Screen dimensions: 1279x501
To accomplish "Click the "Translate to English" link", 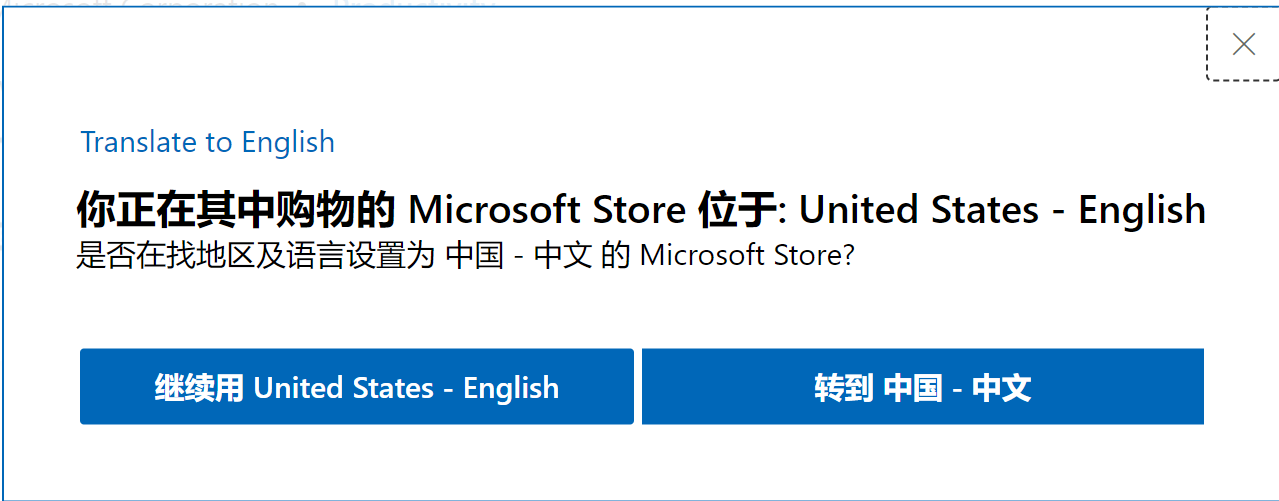I will (208, 142).
